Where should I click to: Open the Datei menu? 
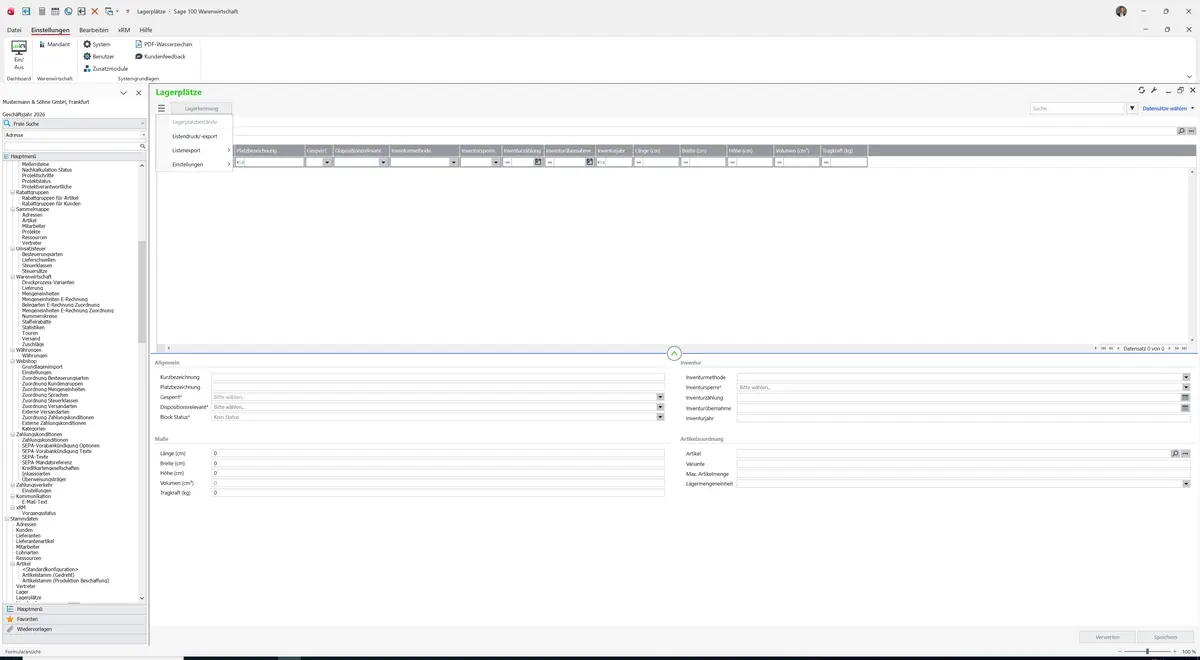click(14, 30)
